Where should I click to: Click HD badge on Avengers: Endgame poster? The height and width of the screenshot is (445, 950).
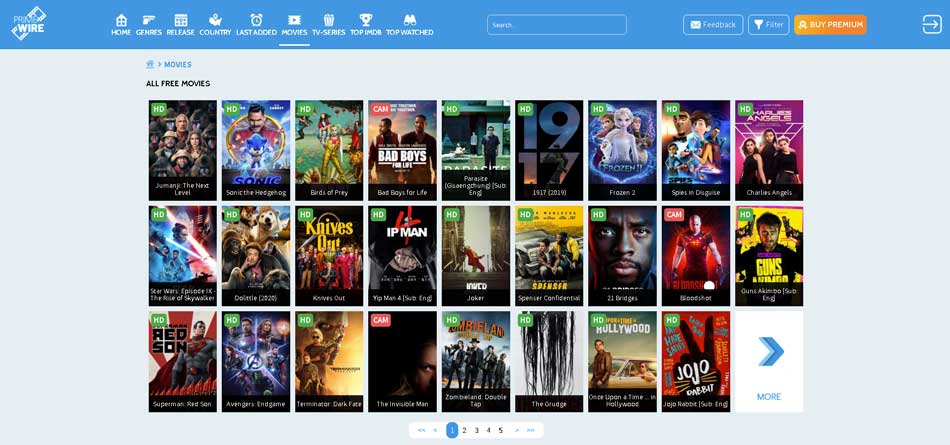232,320
